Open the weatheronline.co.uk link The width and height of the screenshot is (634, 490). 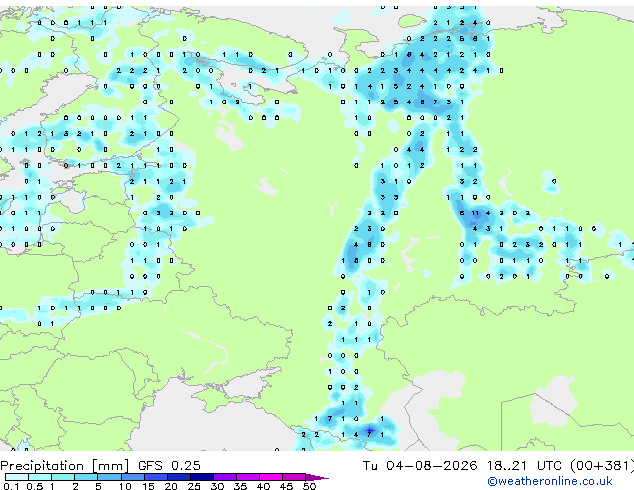pyautogui.click(x=550, y=481)
